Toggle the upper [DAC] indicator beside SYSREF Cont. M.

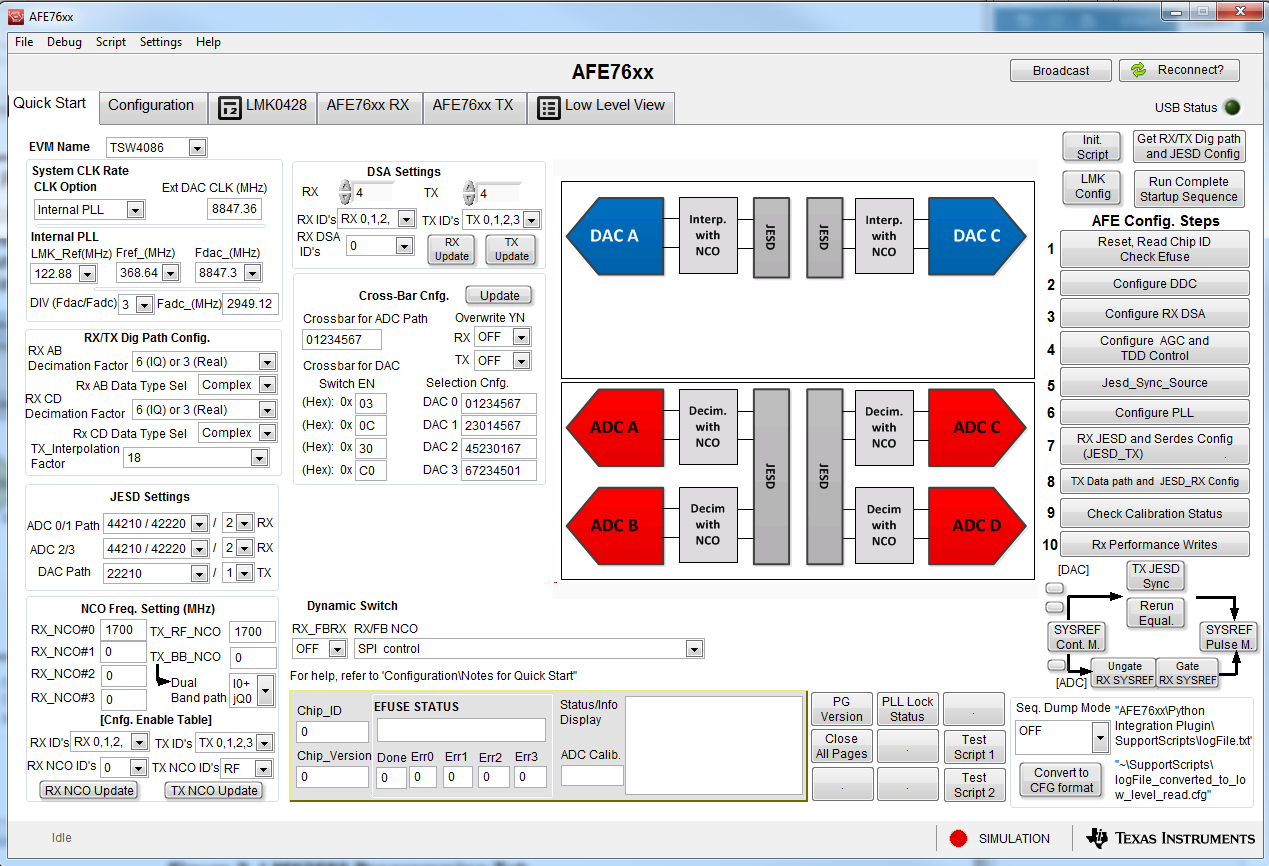tap(1054, 588)
